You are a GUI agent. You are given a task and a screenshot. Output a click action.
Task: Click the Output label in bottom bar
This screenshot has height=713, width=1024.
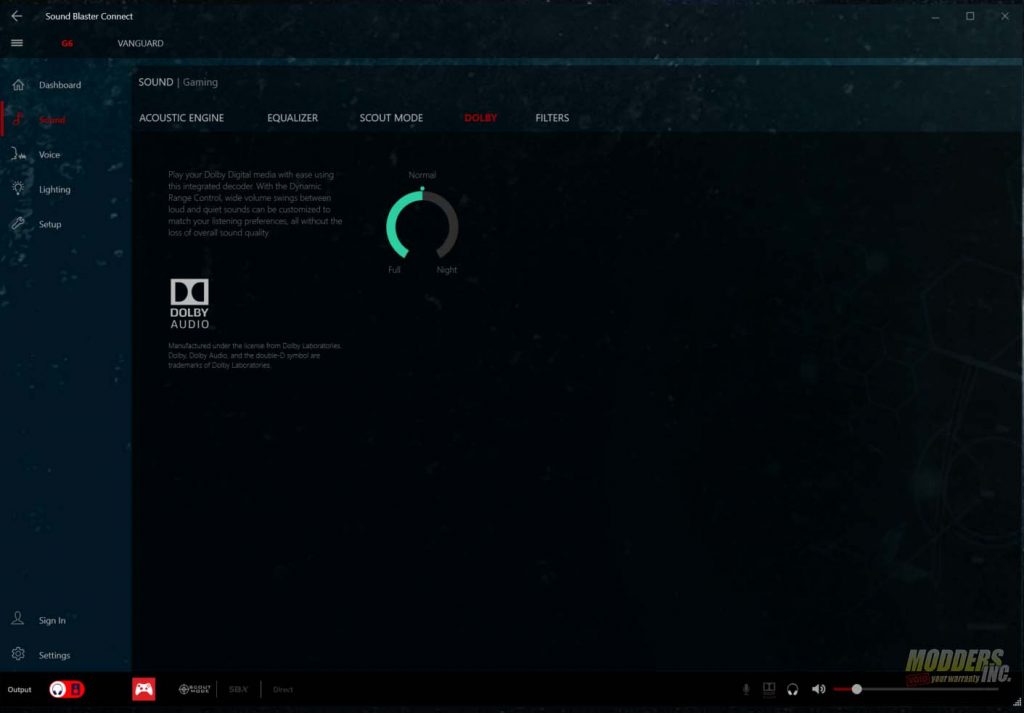tap(20, 689)
